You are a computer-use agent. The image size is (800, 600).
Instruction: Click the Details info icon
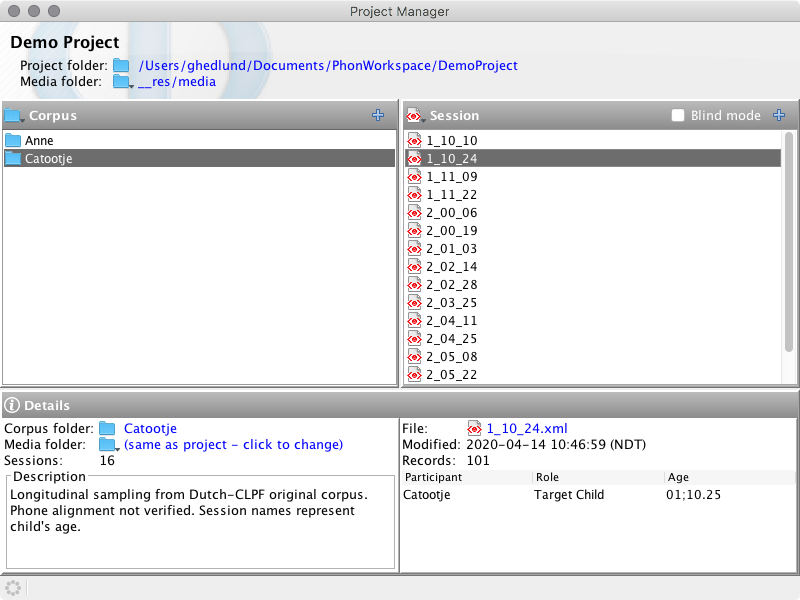pos(12,406)
